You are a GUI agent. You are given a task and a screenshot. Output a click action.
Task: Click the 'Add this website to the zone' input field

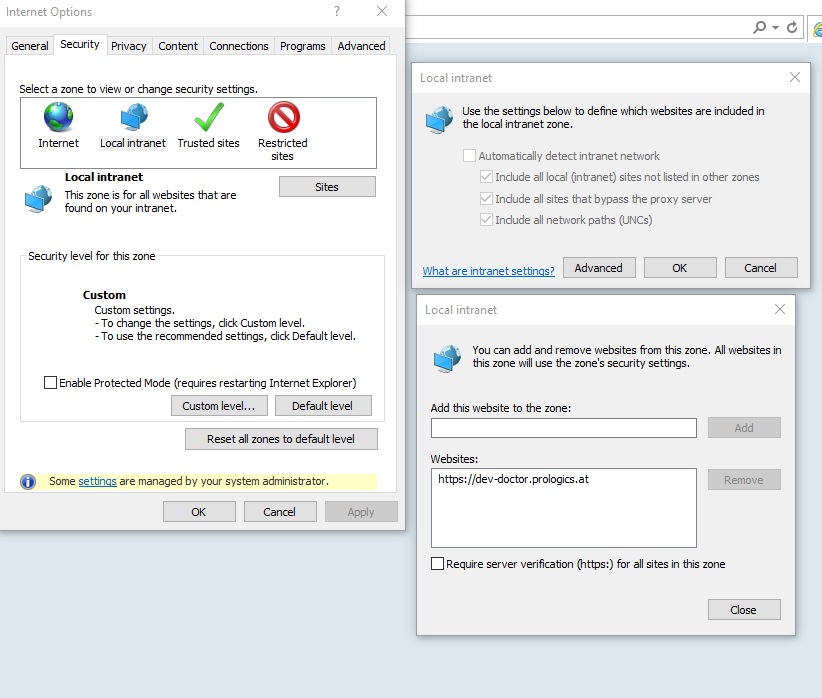click(563, 427)
